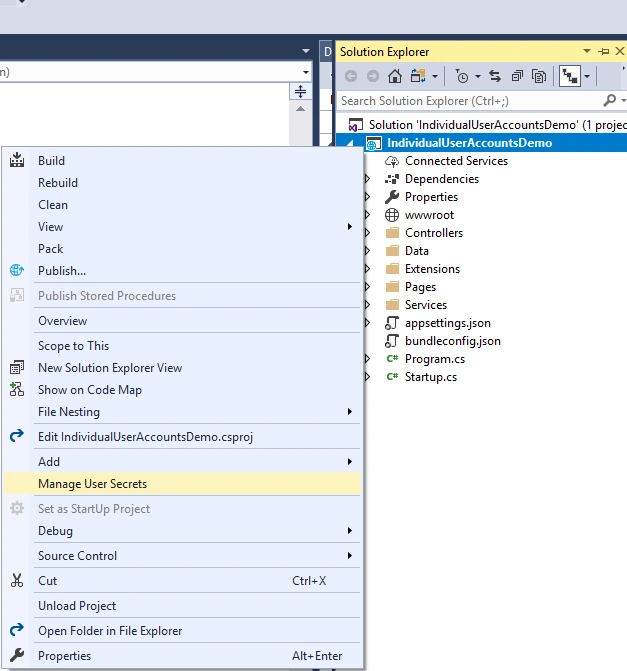Viewport: 627px width, 671px height.
Task: Toggle the Preview Selected Items button
Action: [570, 76]
